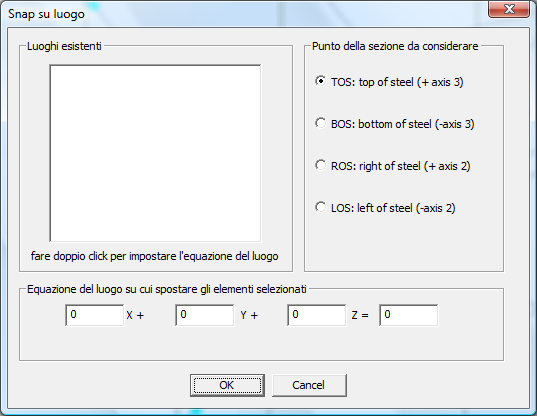
Task: Click the Snap su luogo title bar
Action: (240, 14)
